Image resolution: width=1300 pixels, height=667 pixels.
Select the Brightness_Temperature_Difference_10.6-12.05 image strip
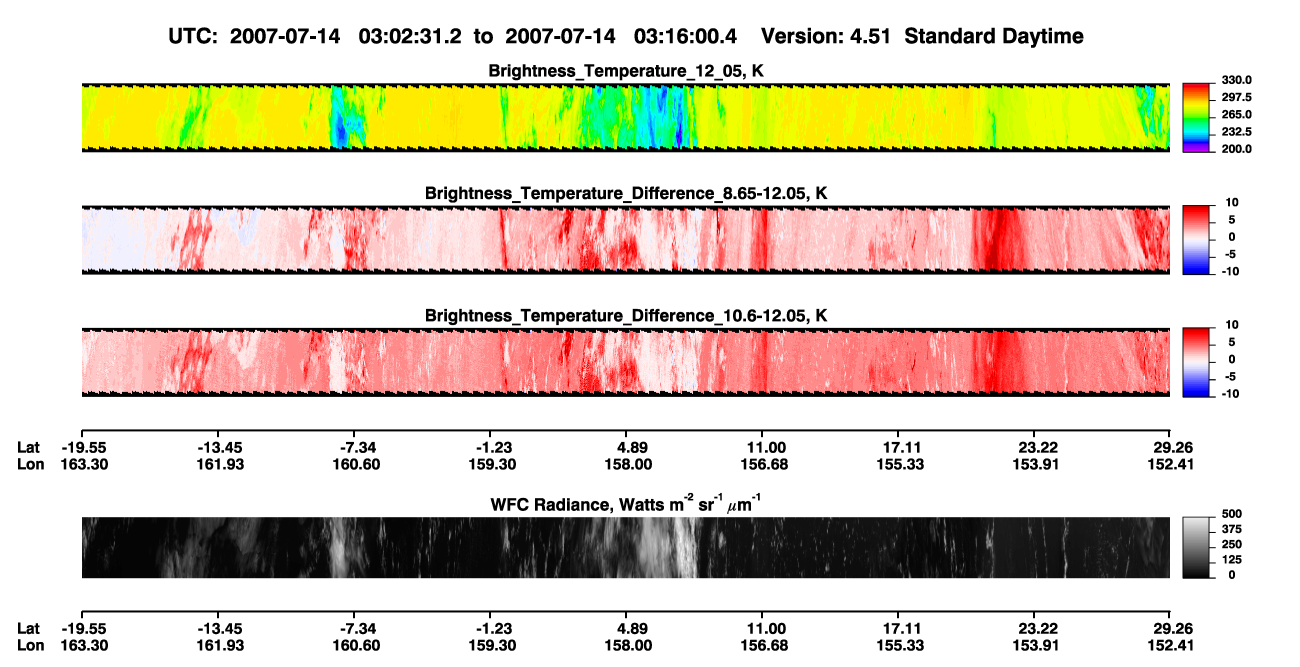pyautogui.click(x=625, y=362)
